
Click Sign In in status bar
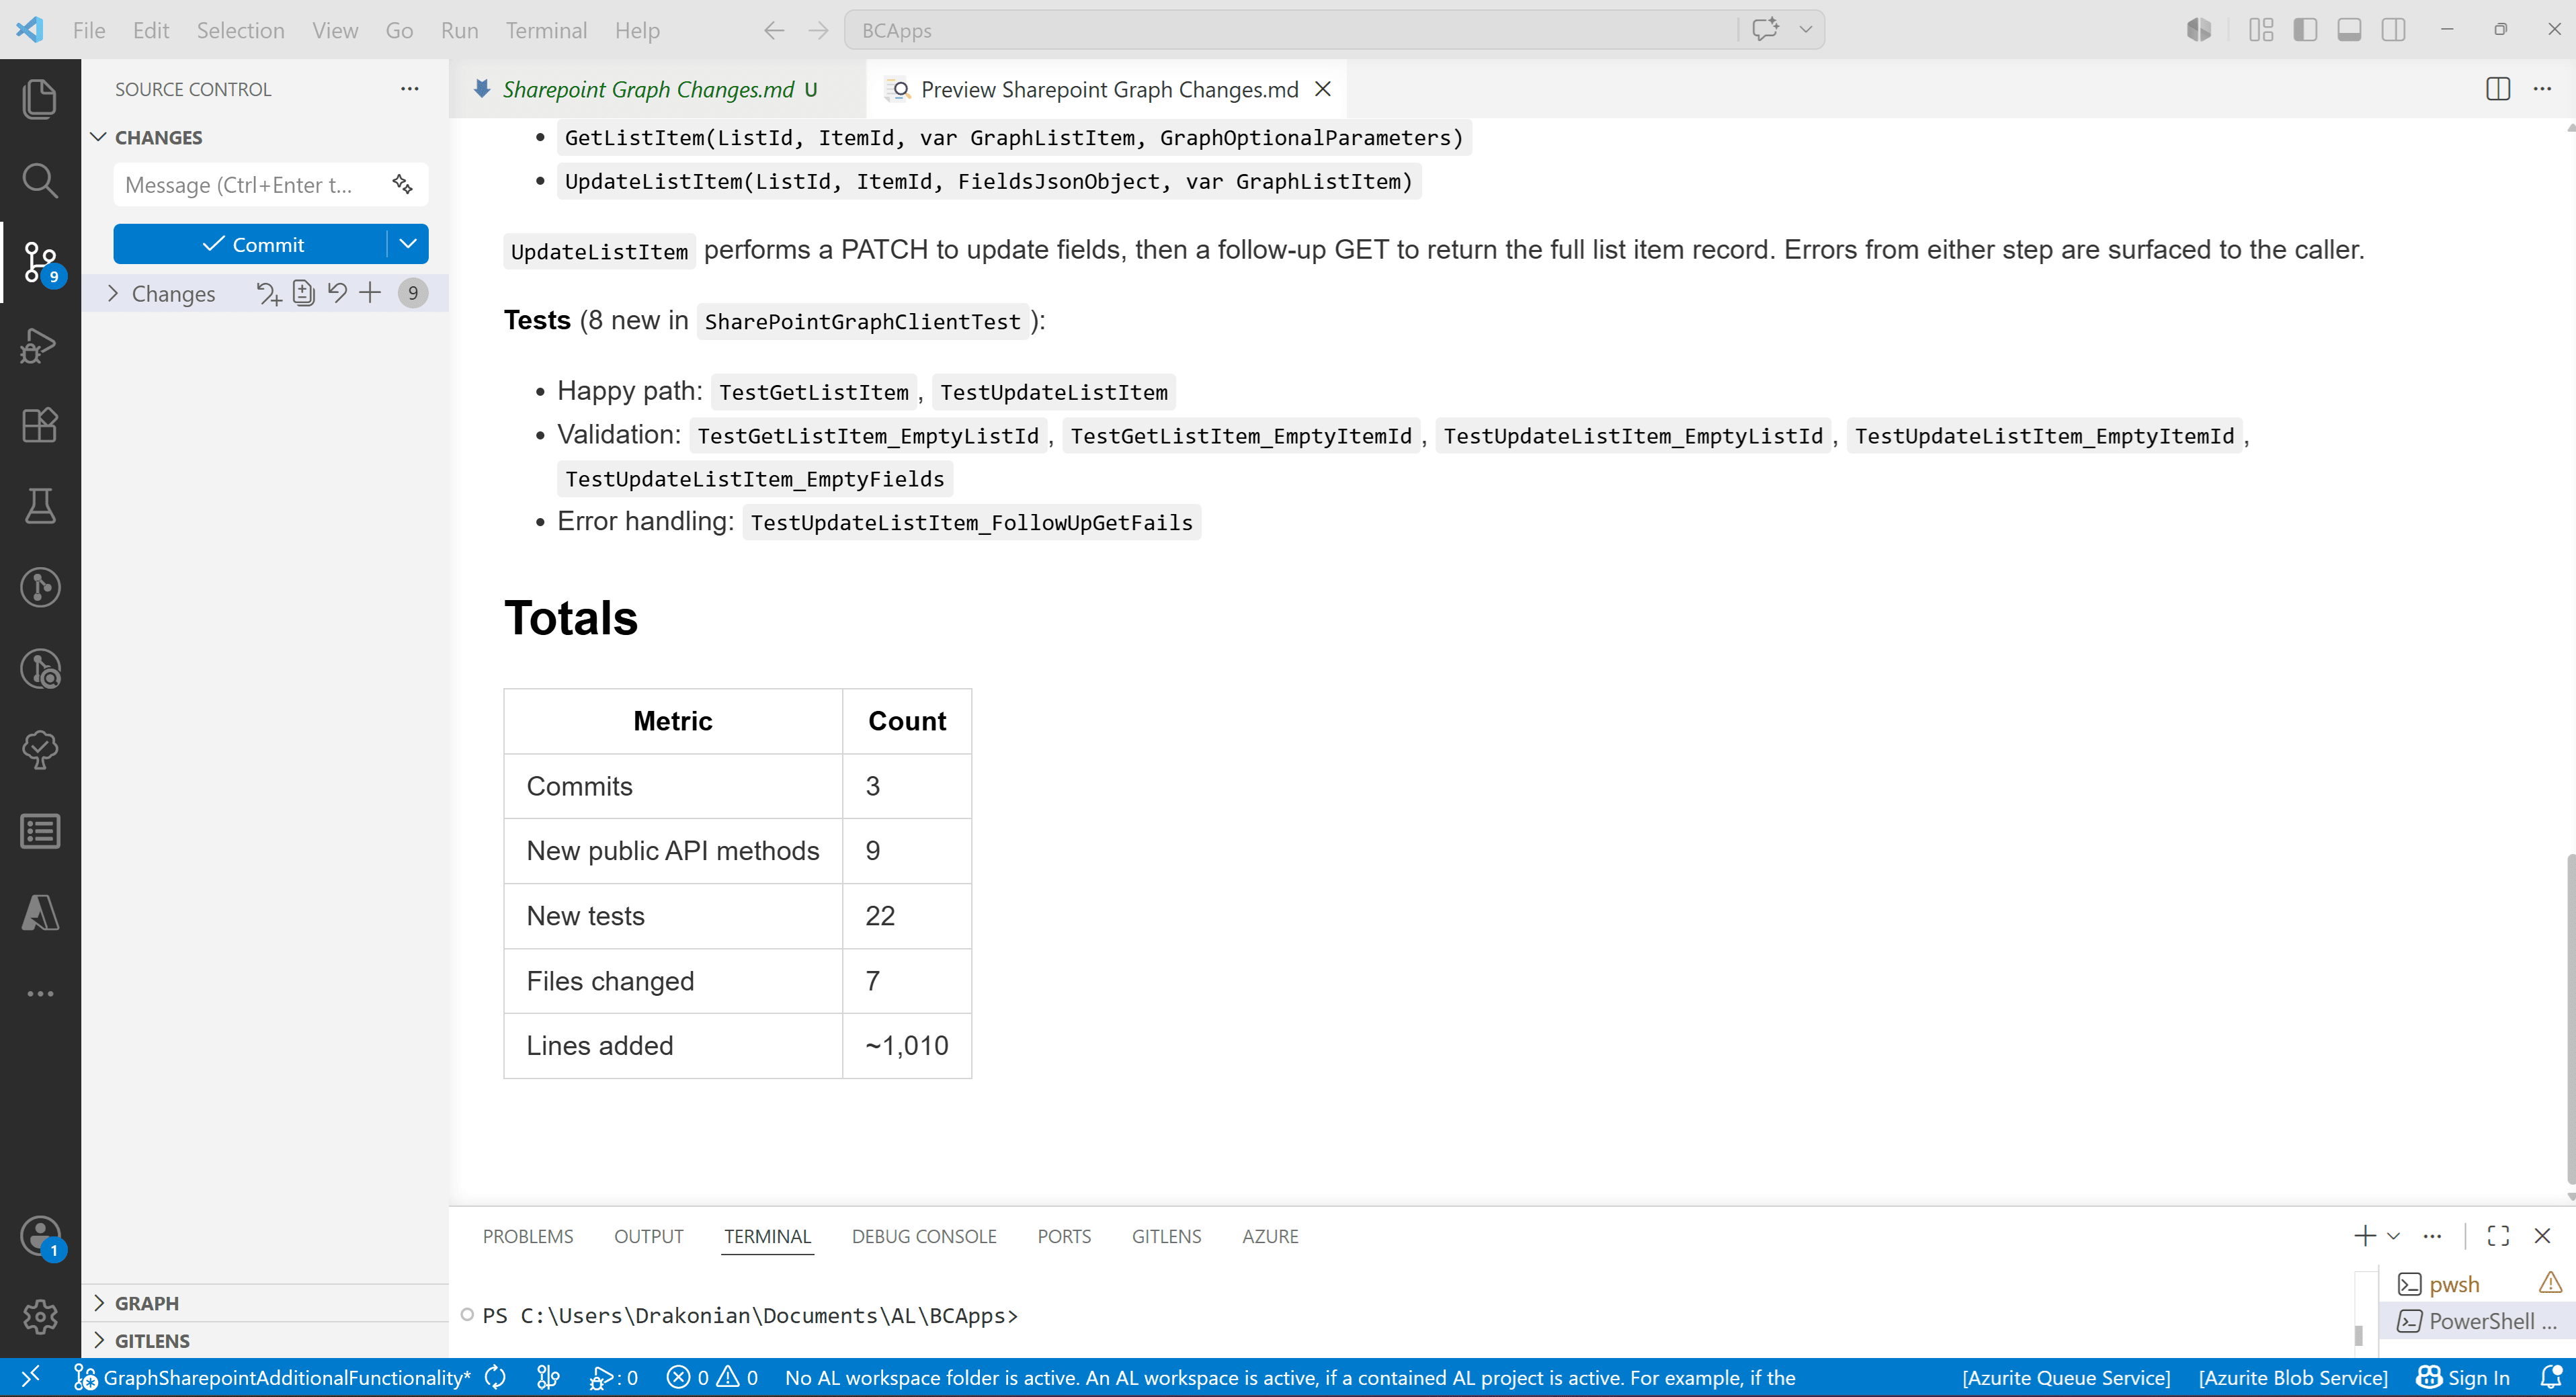[2463, 1377]
